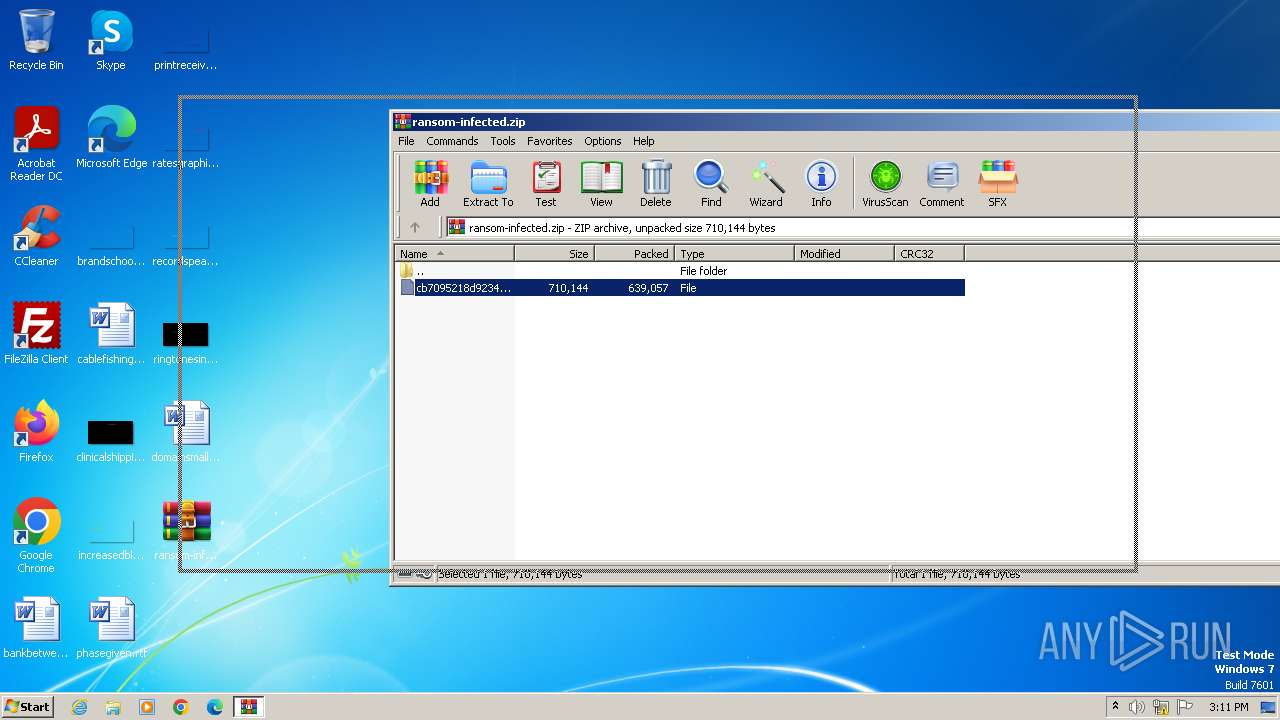Sort by the CRC32 column header

click(929, 254)
